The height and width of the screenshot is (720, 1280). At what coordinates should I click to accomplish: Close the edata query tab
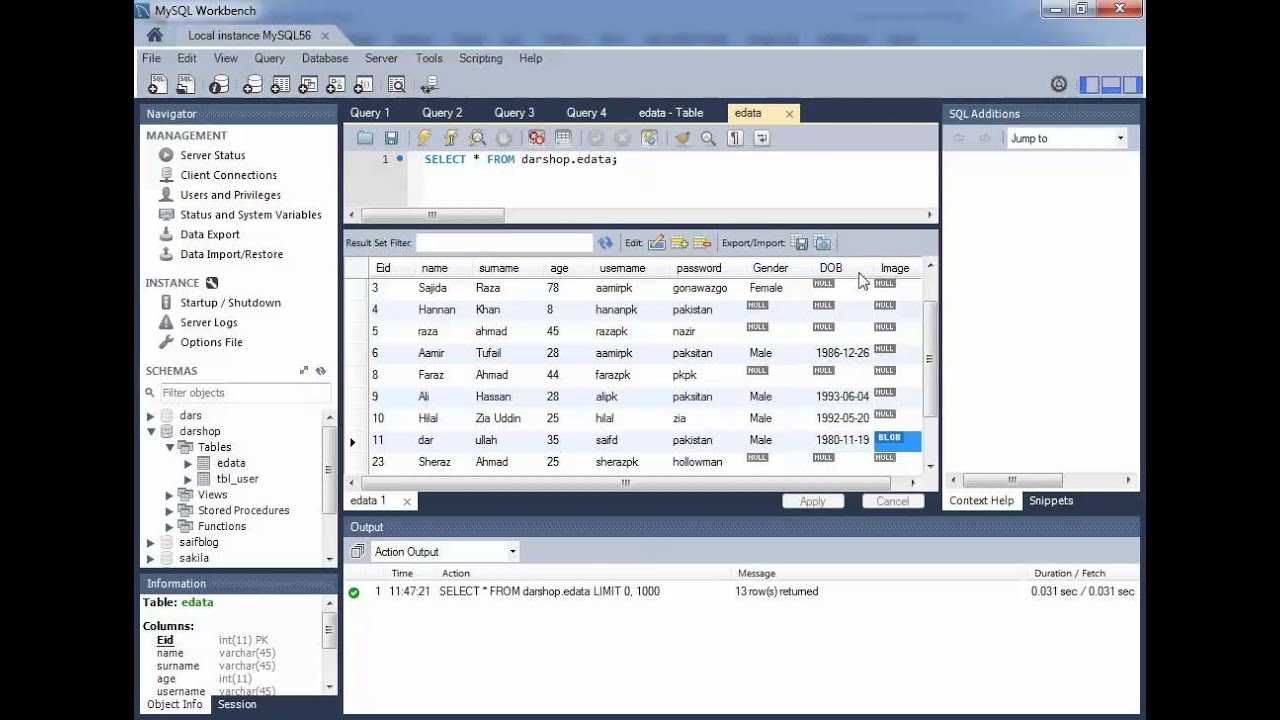click(789, 114)
